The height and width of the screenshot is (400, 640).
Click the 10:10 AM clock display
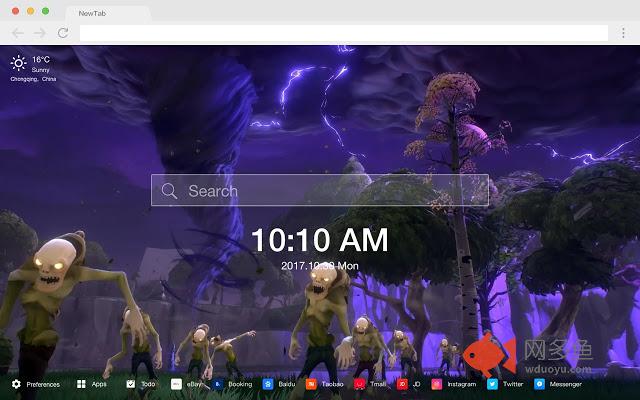coord(320,240)
